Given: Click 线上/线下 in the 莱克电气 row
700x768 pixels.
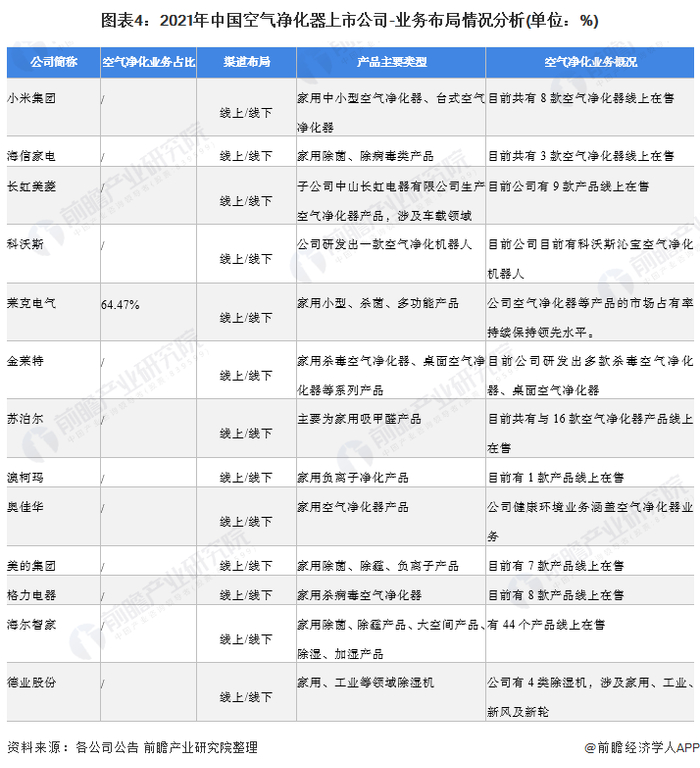Looking at the screenshot, I should (x=246, y=318).
